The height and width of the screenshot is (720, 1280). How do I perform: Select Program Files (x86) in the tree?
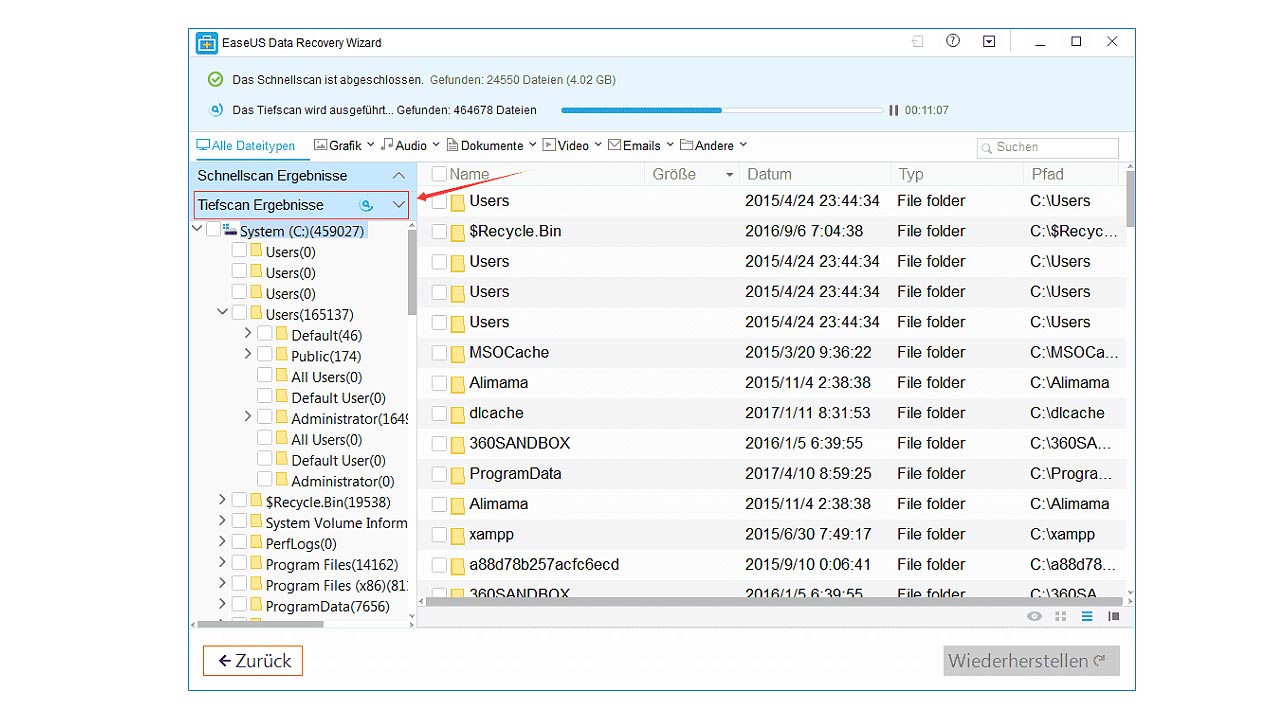pos(336,585)
